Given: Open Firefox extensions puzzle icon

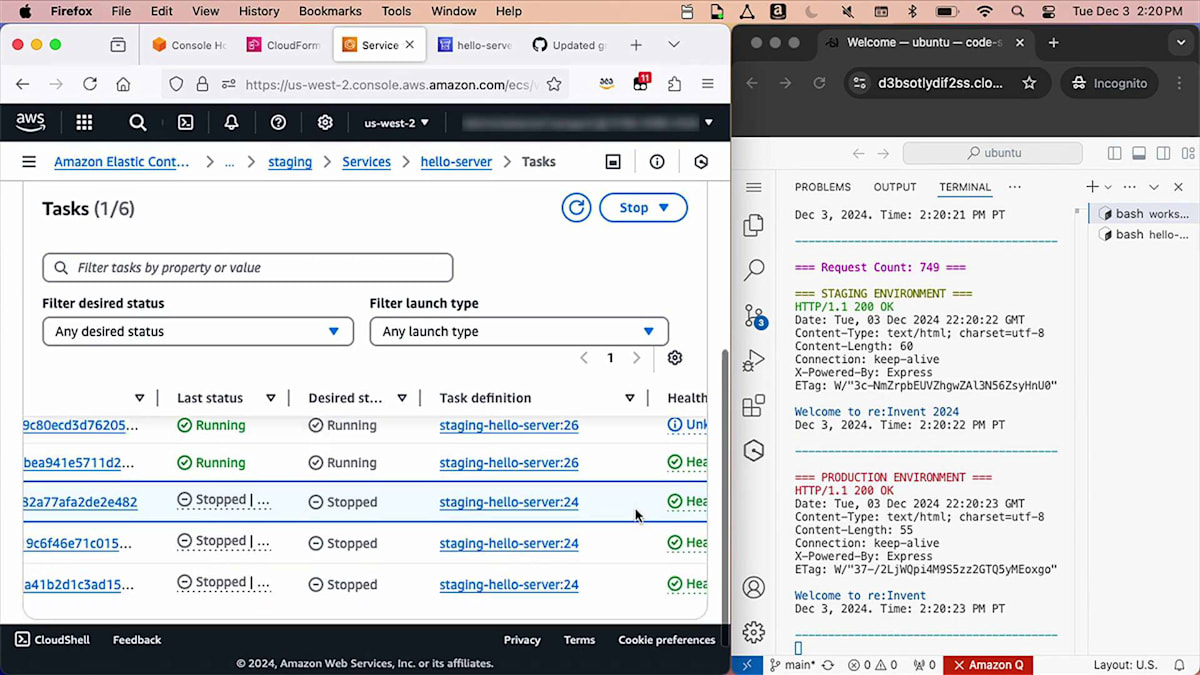Looking at the screenshot, I should point(674,85).
